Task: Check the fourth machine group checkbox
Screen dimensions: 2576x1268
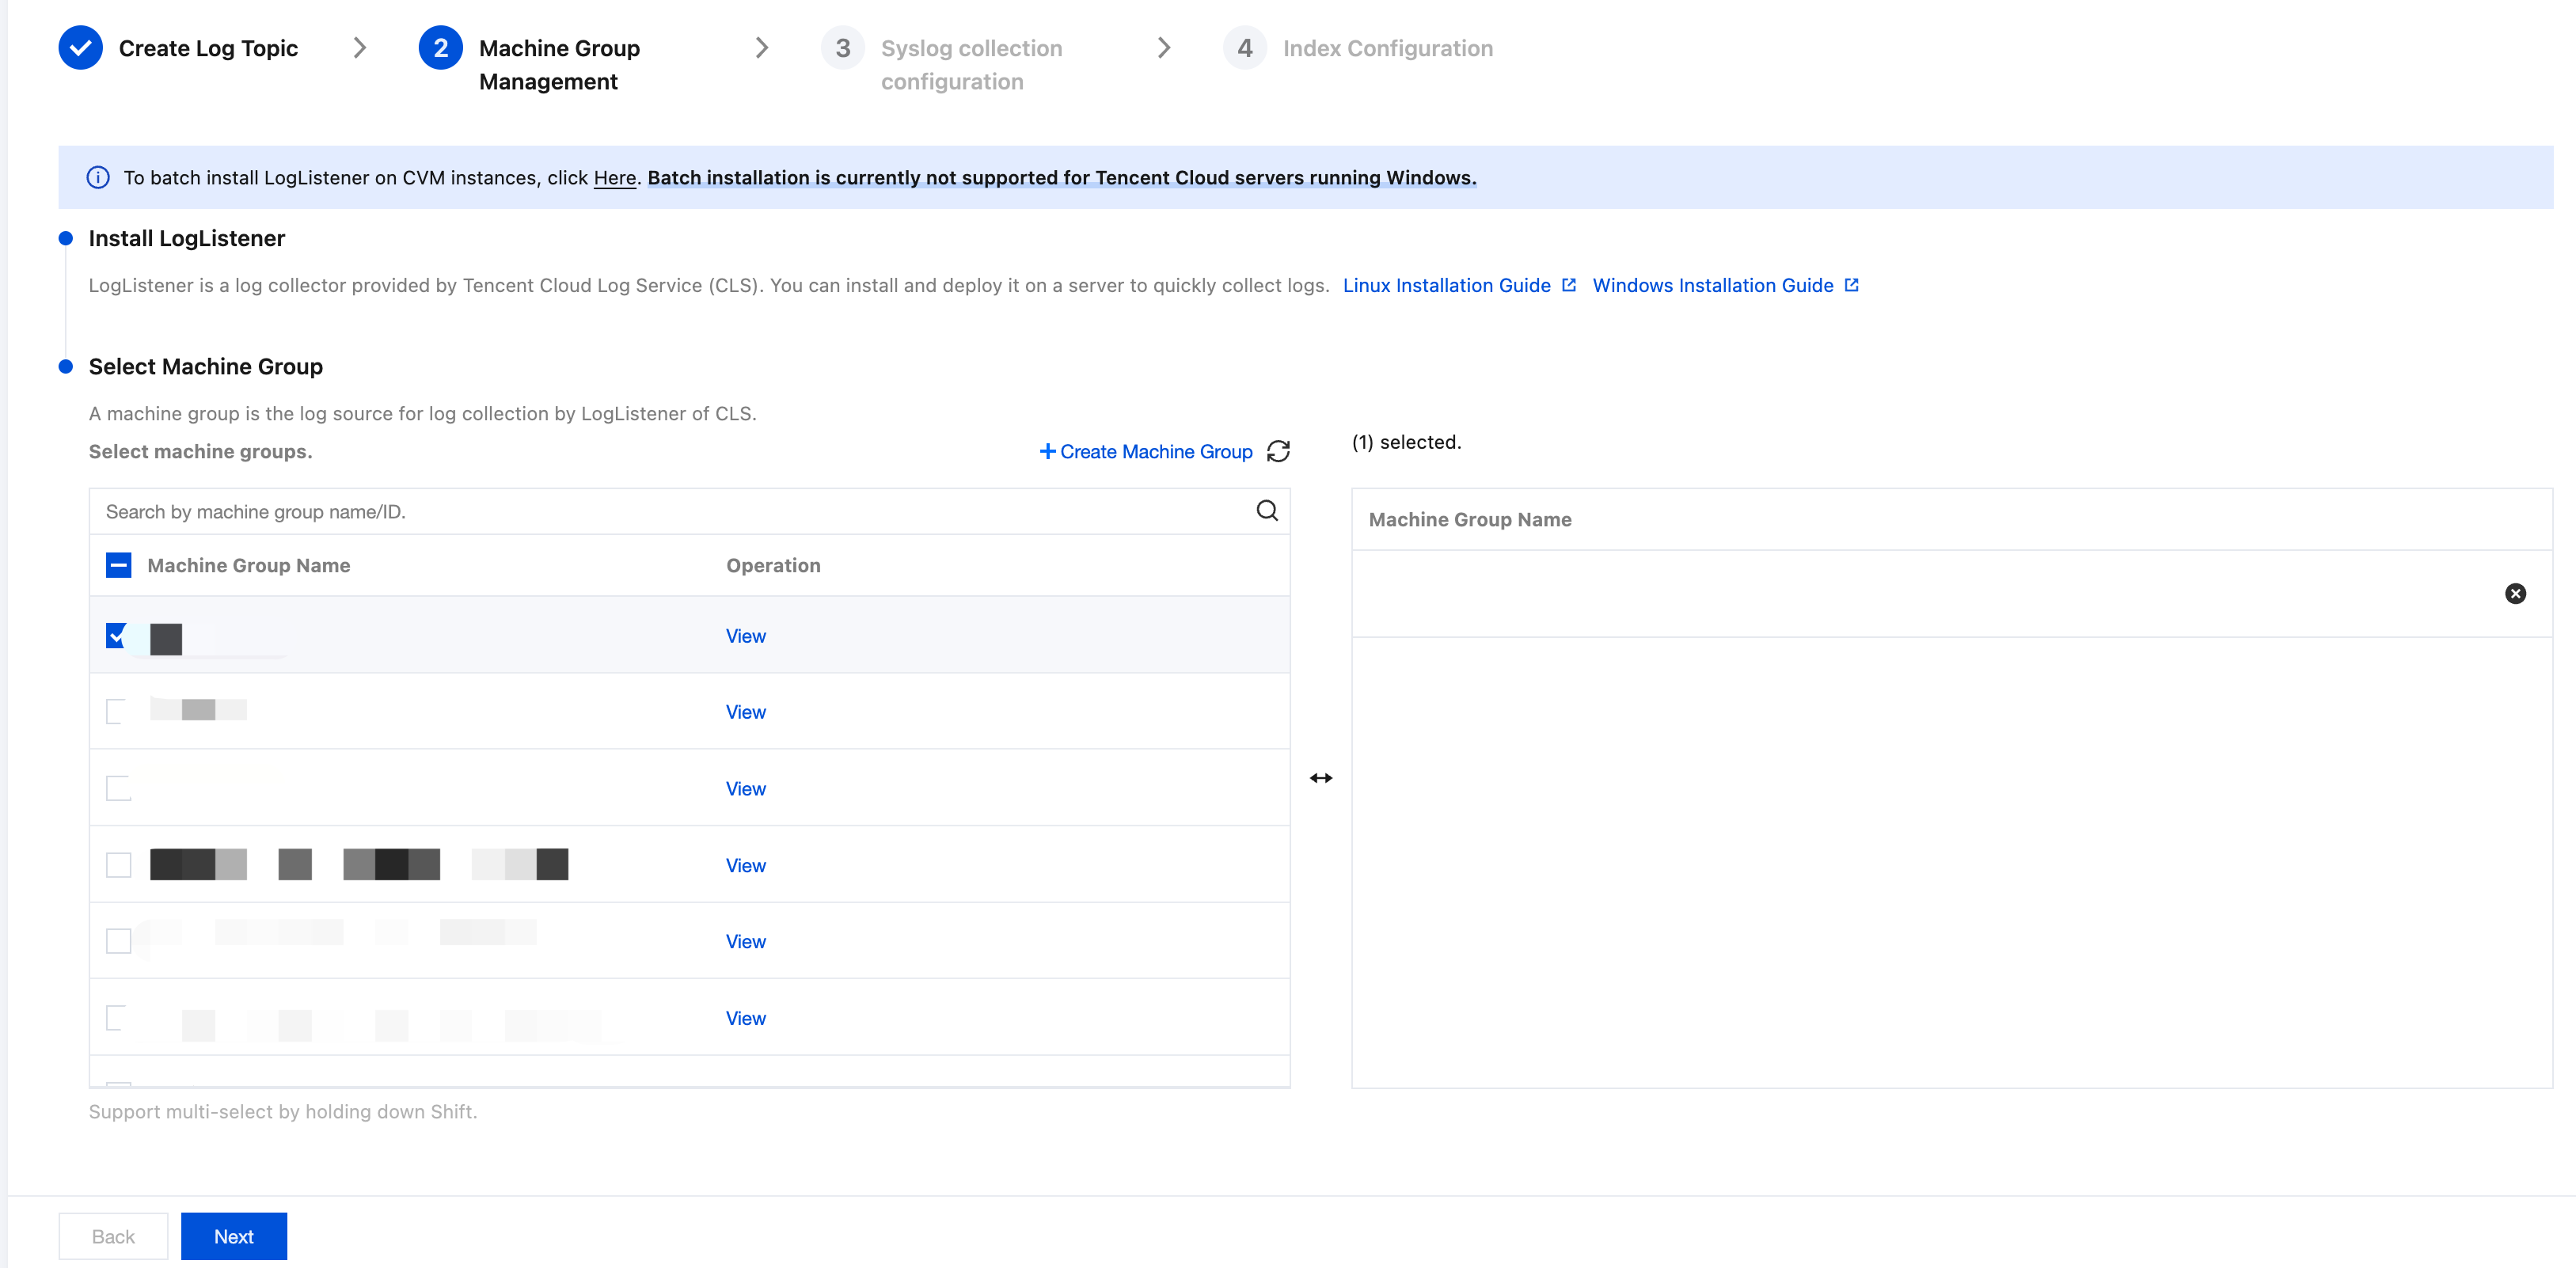Action: click(x=118, y=865)
